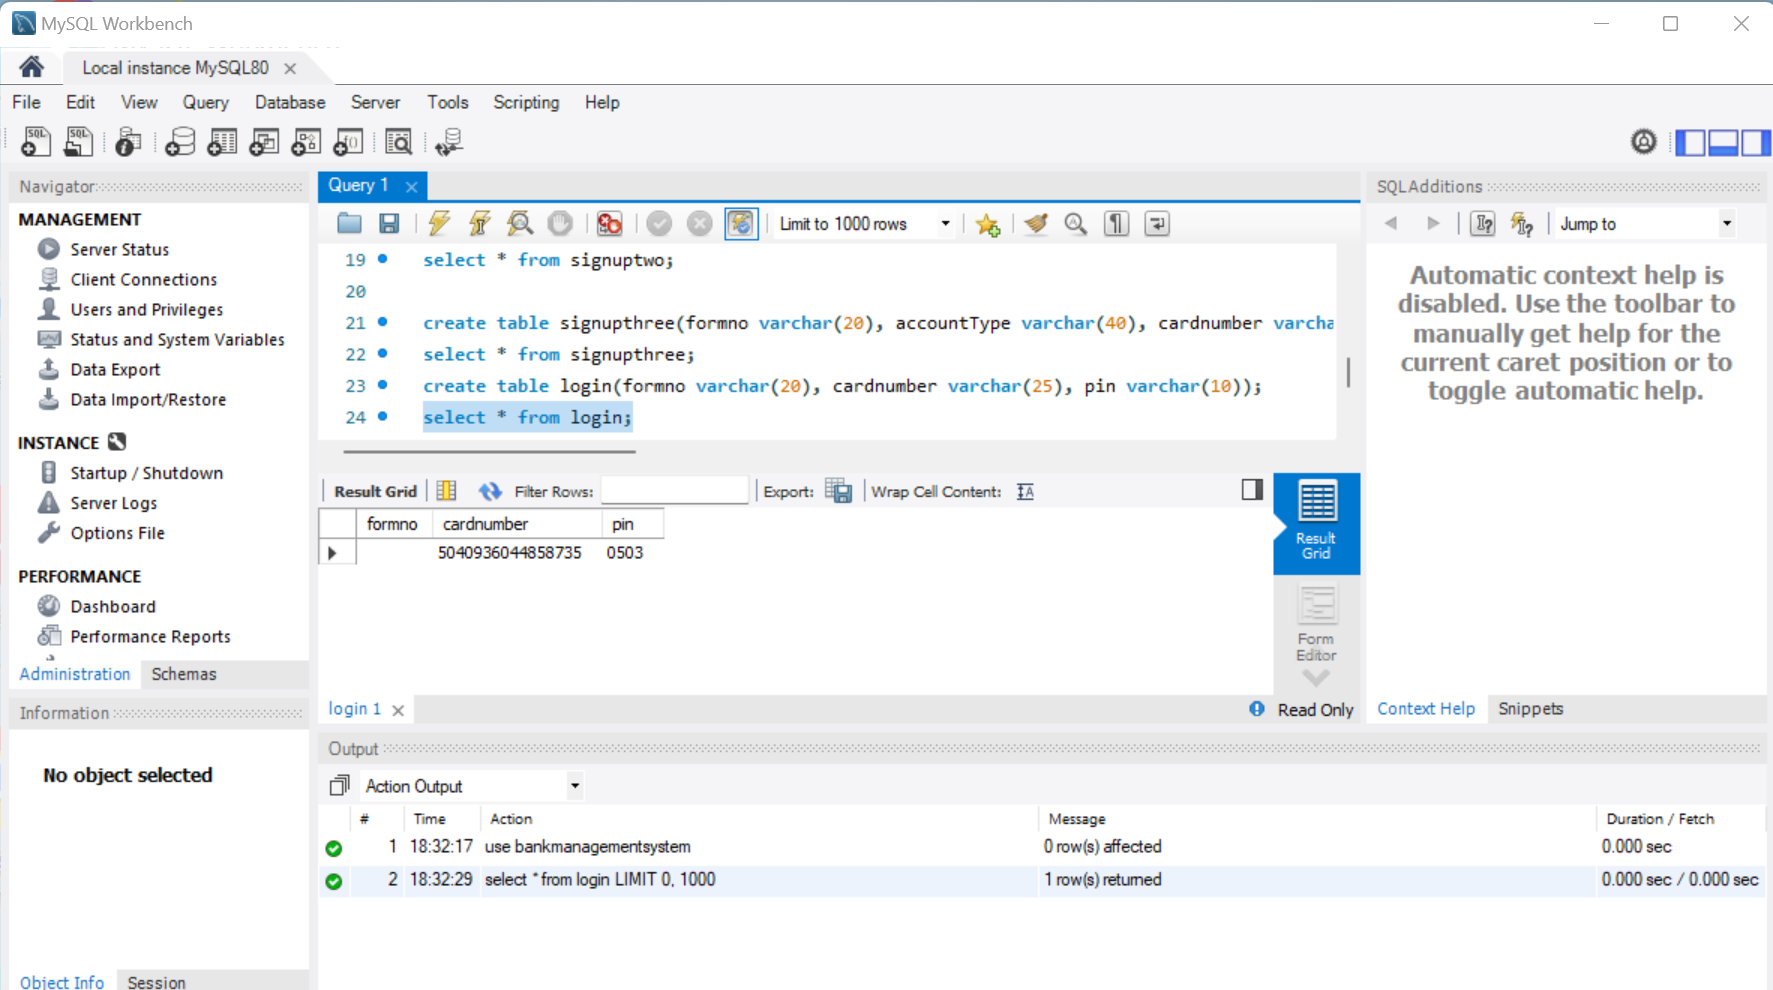Toggle the secondary sidebar panel layout icon
Screen dimensions: 1773x990
pos(1756,142)
